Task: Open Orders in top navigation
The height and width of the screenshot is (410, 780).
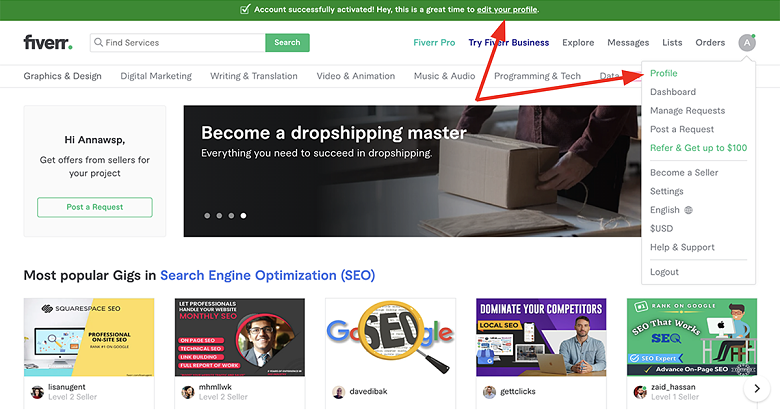Action: pyautogui.click(x=710, y=43)
